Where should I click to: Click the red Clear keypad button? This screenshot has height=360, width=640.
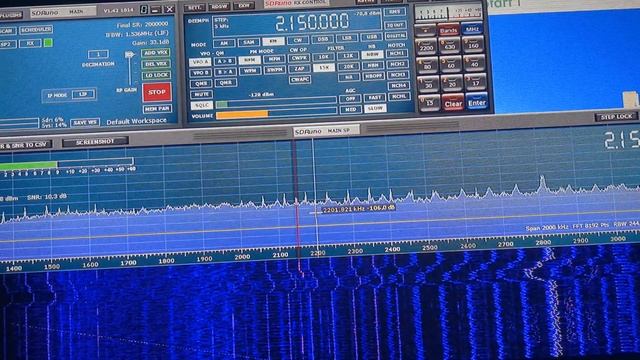coord(453,103)
